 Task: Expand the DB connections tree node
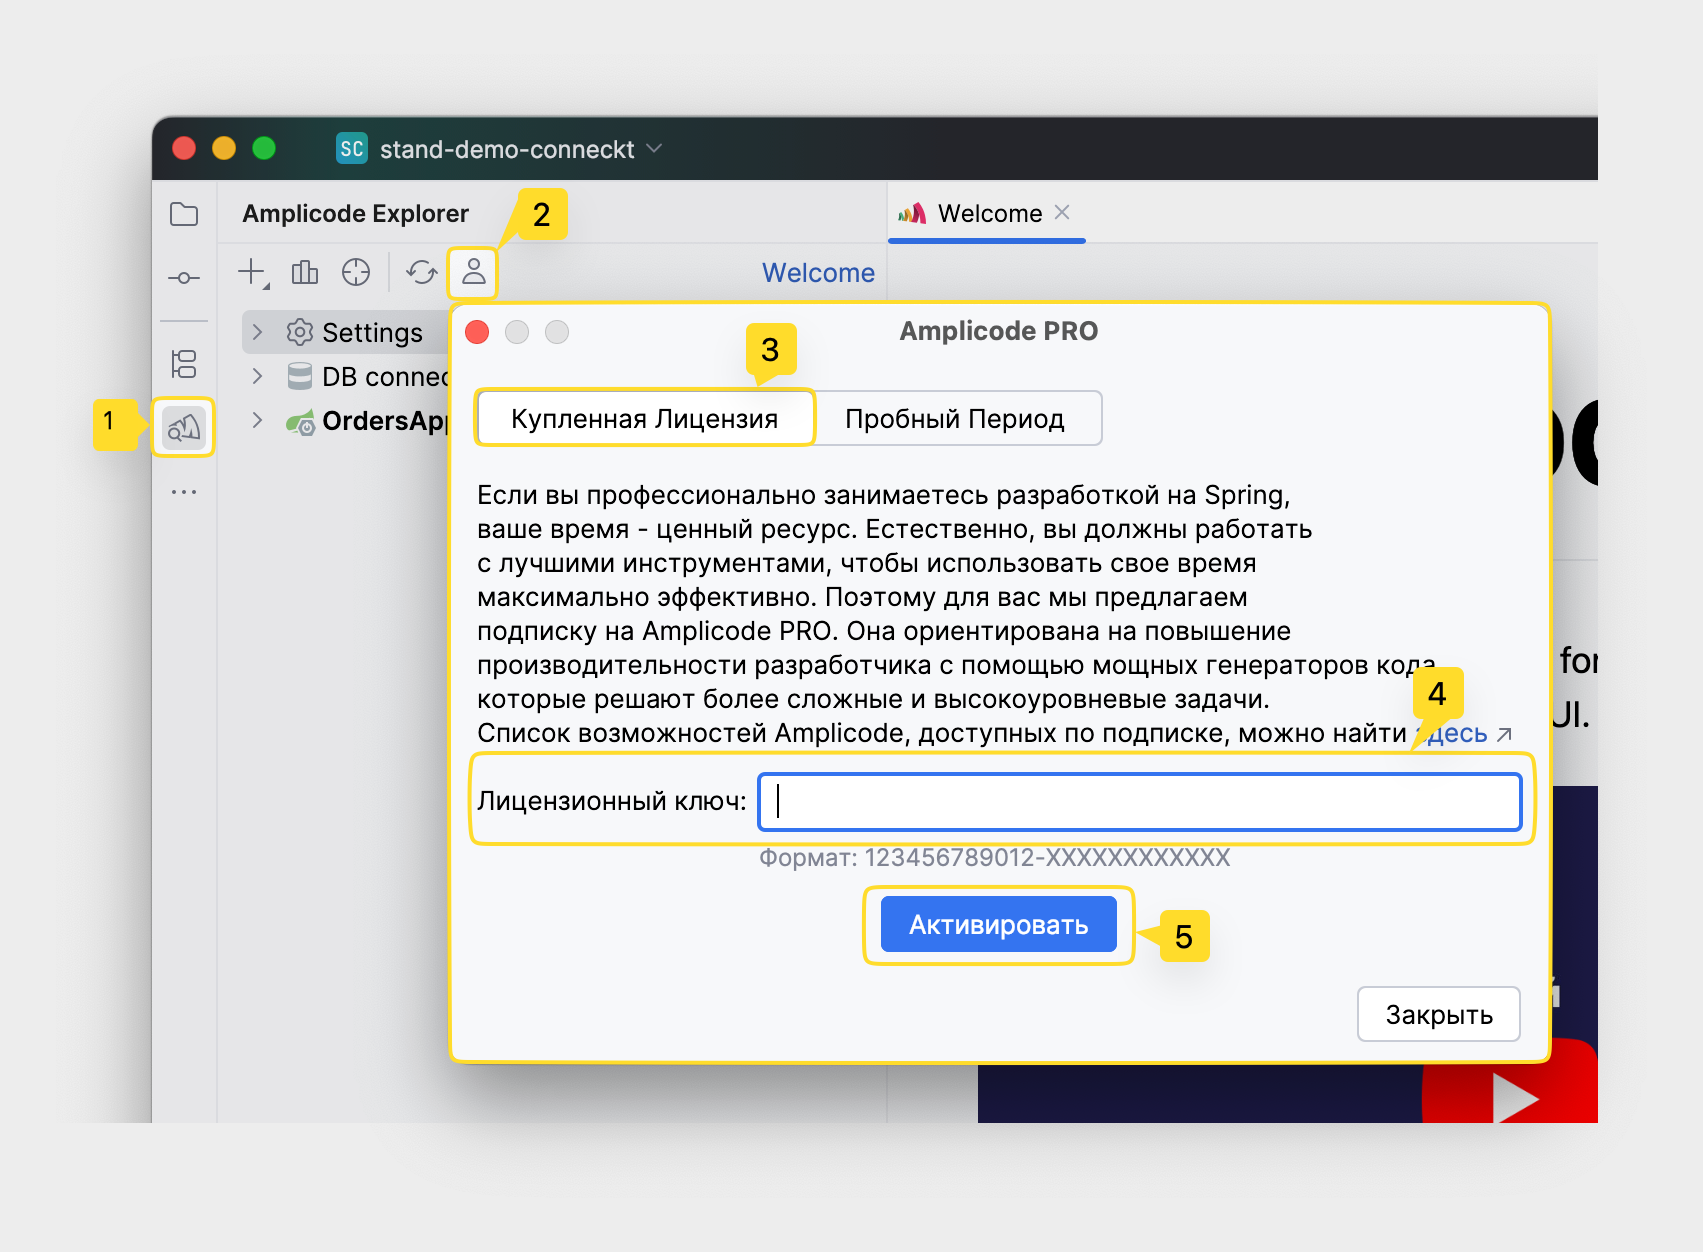(258, 376)
